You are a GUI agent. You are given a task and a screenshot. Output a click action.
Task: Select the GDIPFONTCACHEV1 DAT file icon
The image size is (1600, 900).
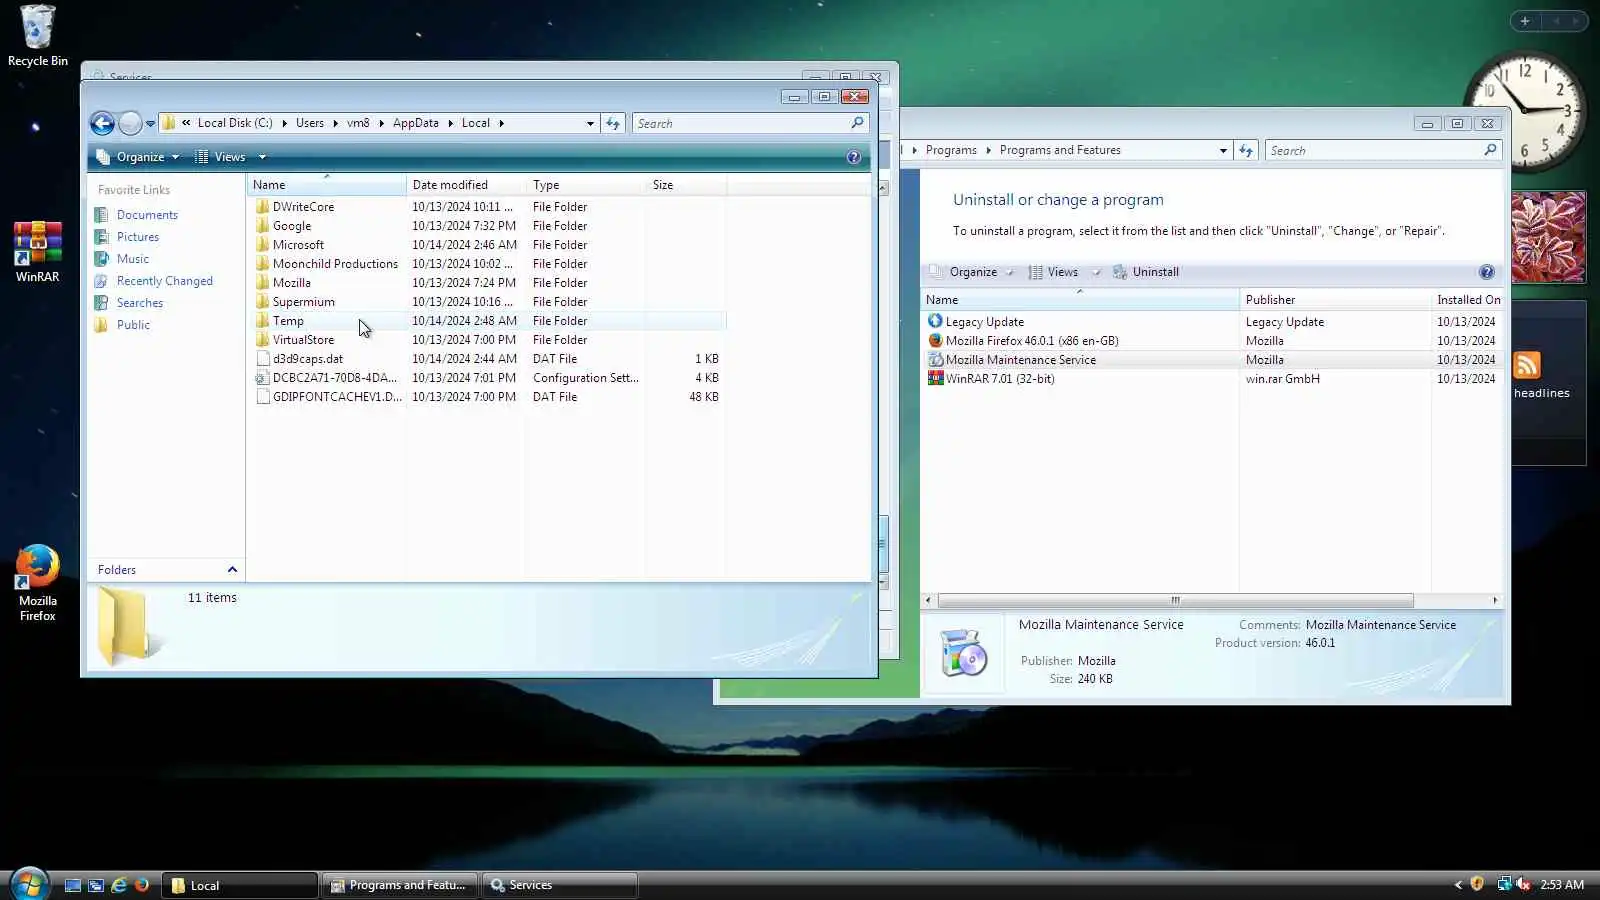pyautogui.click(x=262, y=397)
